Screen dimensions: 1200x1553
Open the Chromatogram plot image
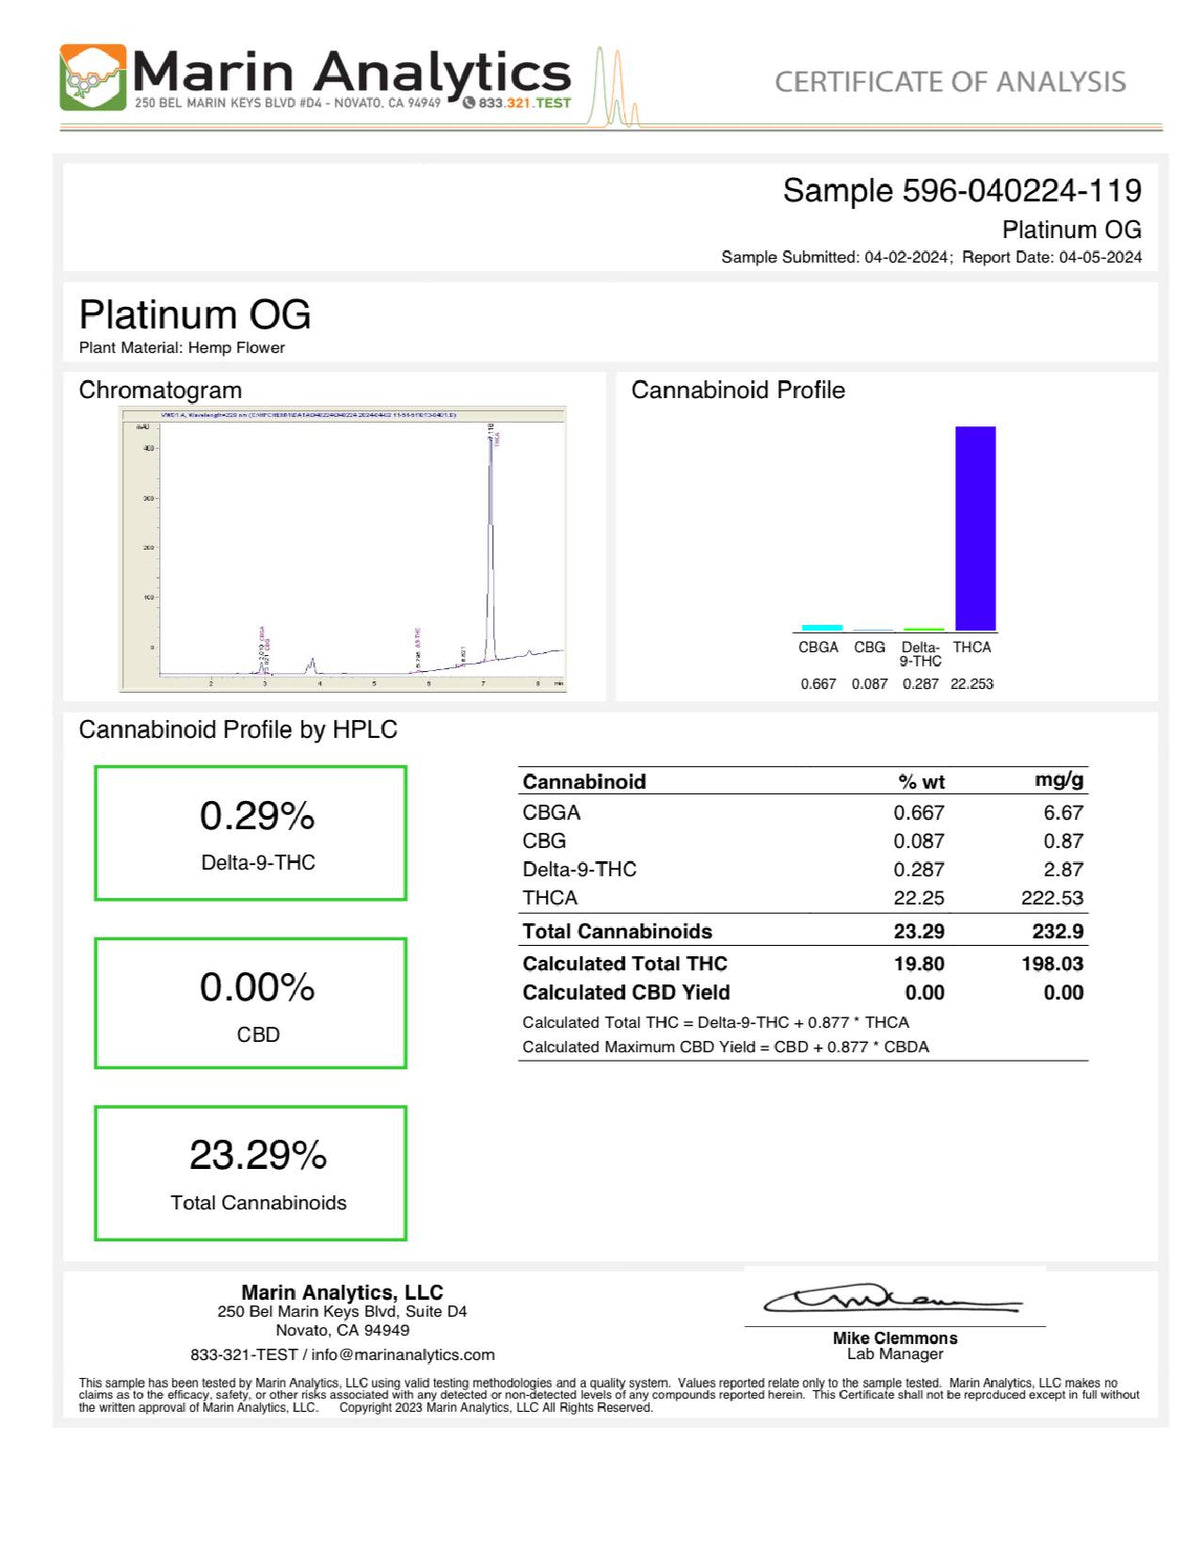coord(342,548)
